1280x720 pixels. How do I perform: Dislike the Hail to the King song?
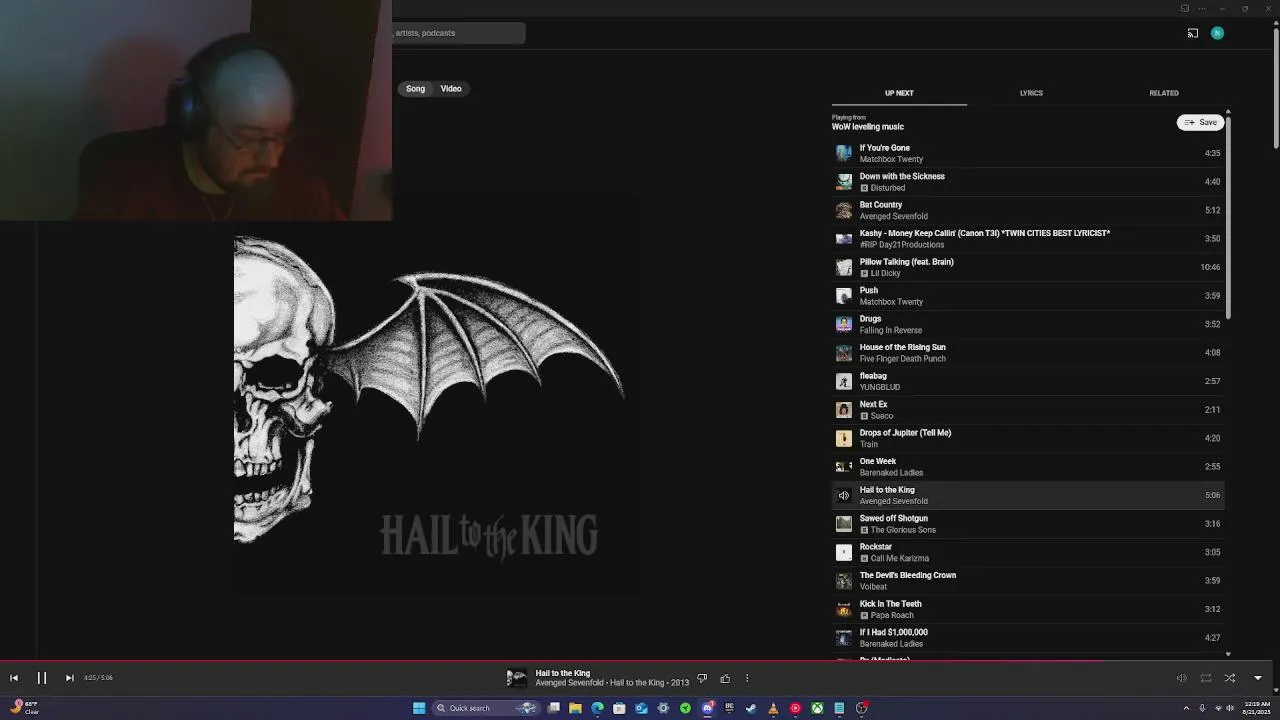[702, 679]
